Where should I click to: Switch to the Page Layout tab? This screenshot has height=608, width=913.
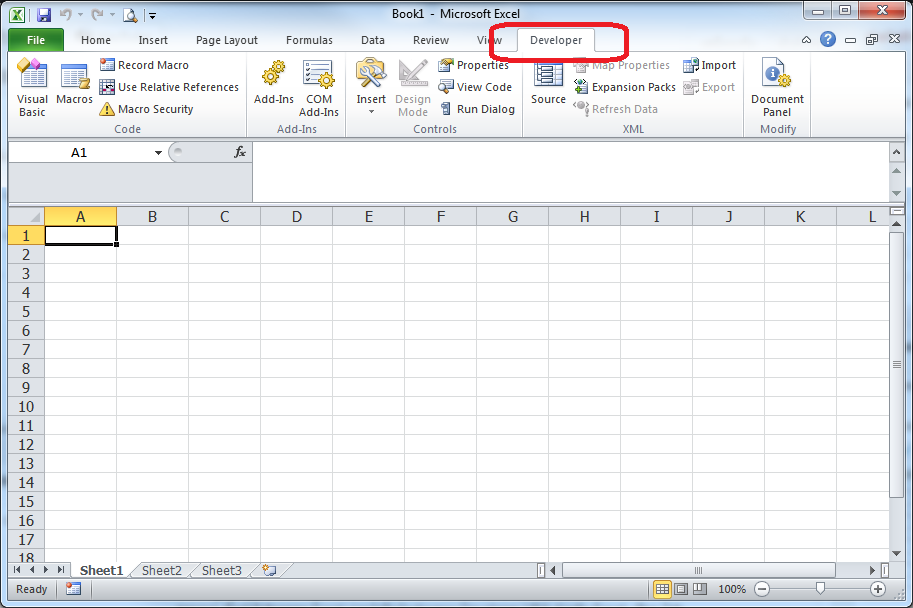(227, 40)
